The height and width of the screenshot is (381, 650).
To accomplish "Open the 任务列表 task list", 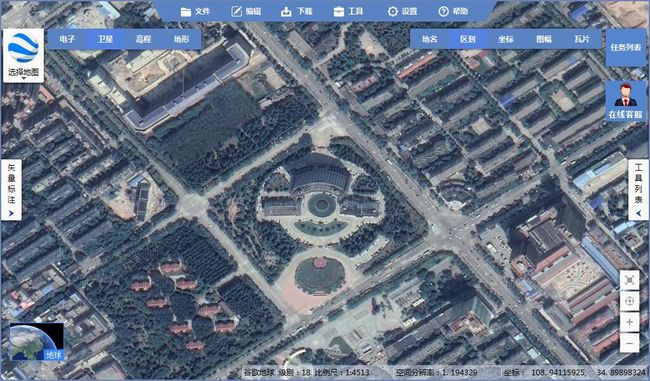I will (x=626, y=48).
